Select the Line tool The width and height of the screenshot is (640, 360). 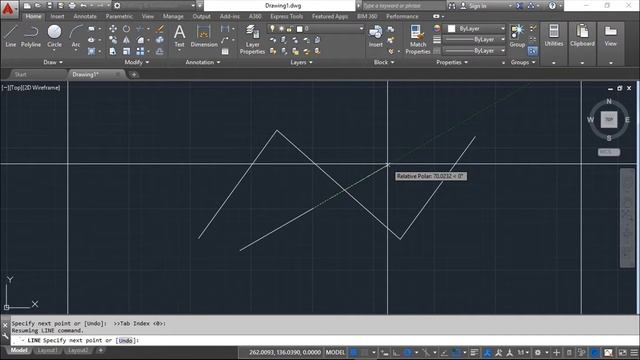tap(11, 36)
